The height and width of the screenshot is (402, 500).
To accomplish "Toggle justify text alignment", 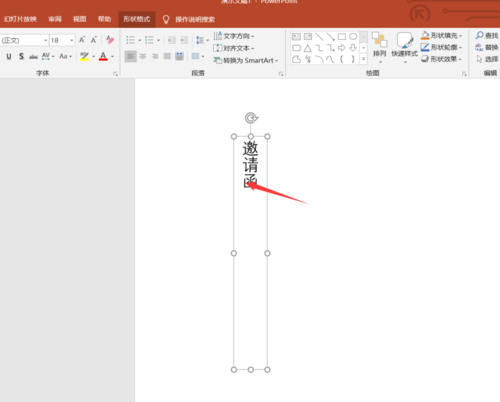I will pyautogui.click(x=167, y=56).
